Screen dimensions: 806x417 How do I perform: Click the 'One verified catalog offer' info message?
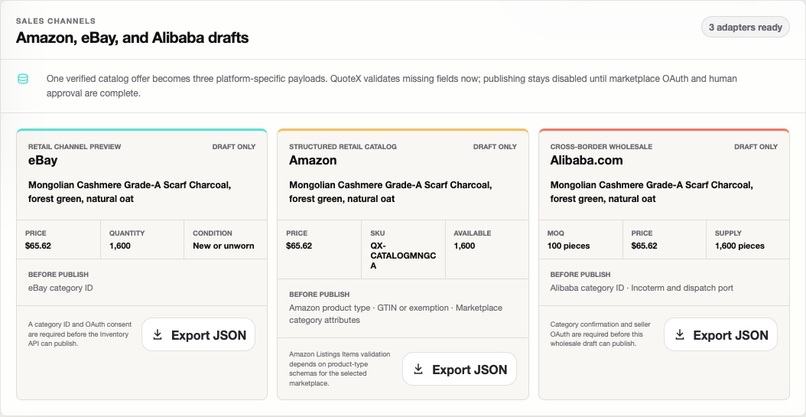392,86
